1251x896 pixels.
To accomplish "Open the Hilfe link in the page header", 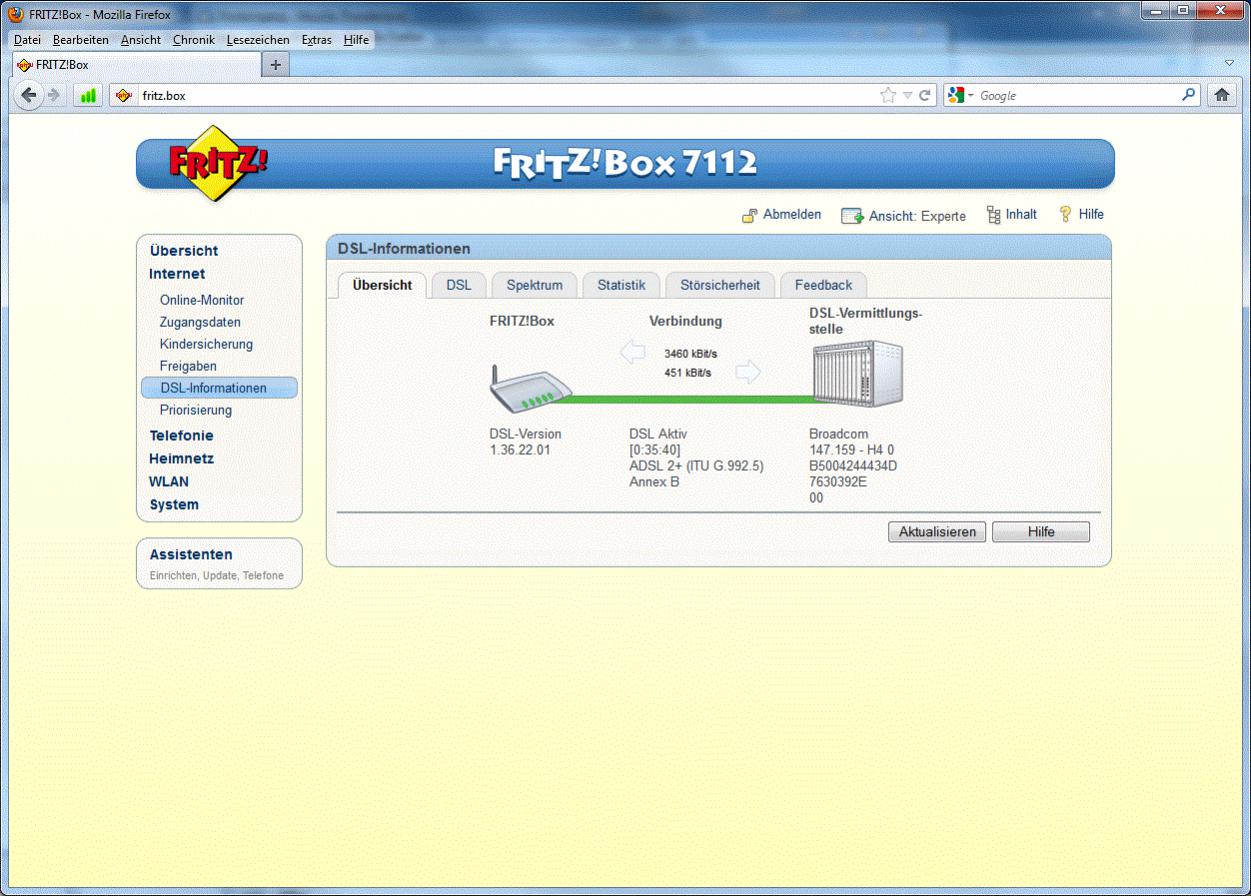I will click(1091, 215).
